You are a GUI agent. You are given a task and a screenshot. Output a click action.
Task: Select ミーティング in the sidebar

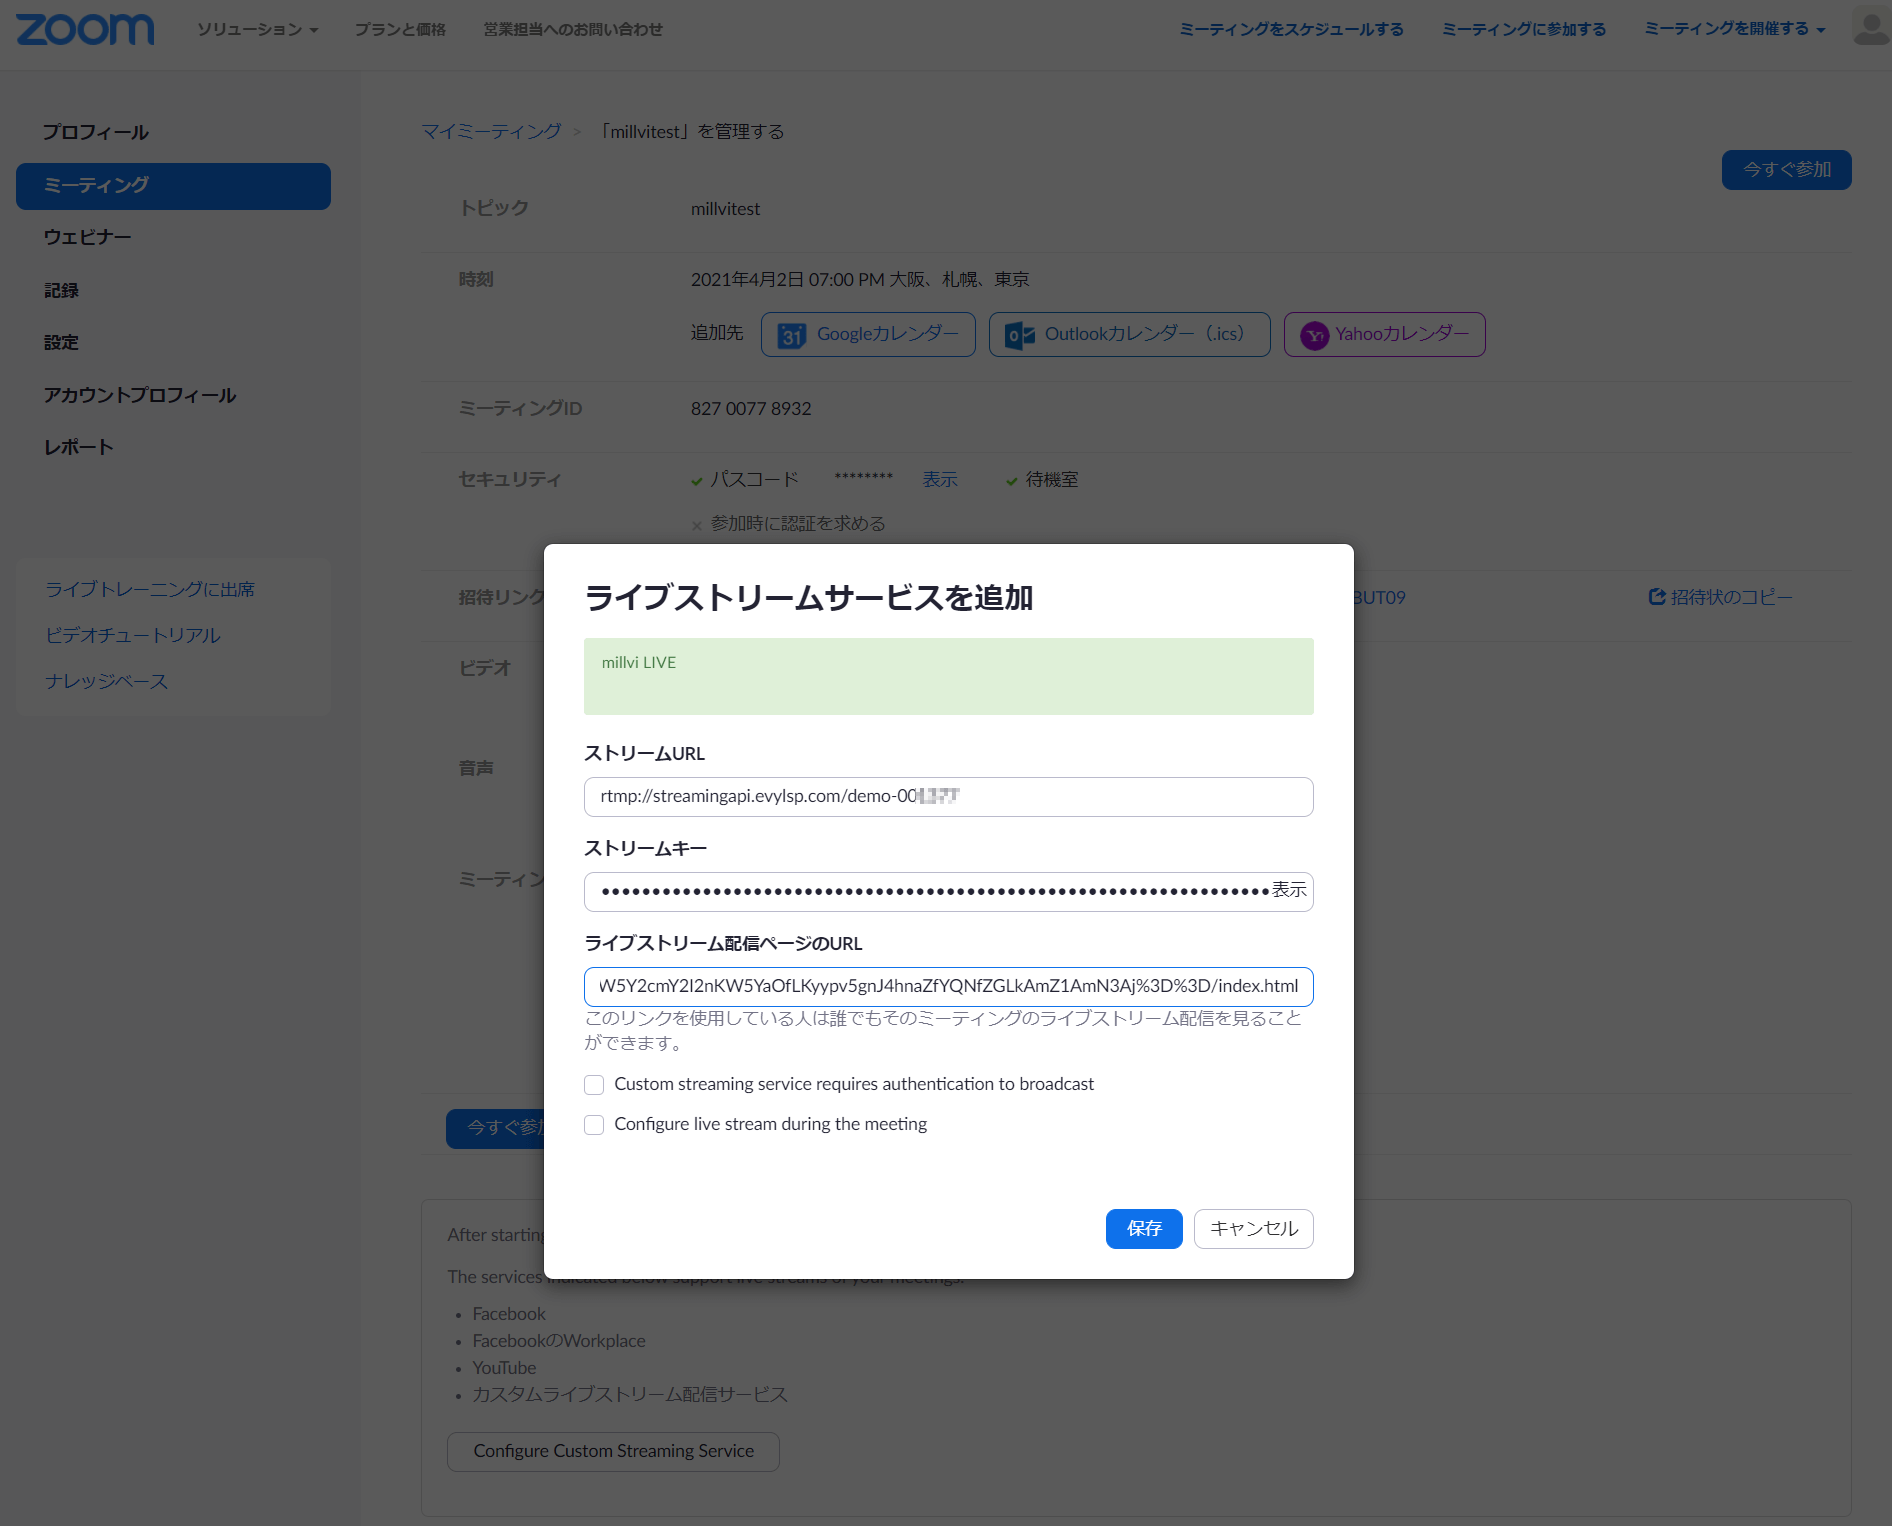click(95, 185)
